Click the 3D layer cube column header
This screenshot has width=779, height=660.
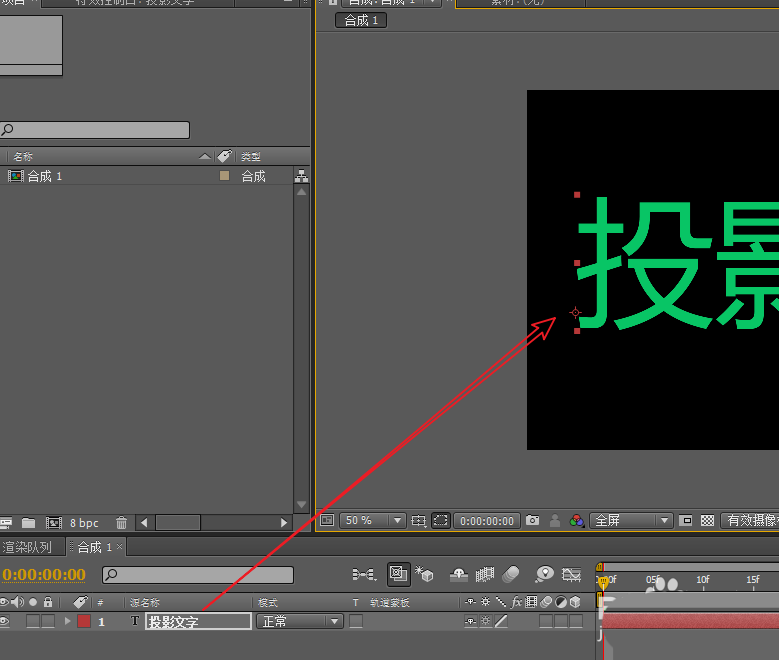pyautogui.click(x=575, y=602)
